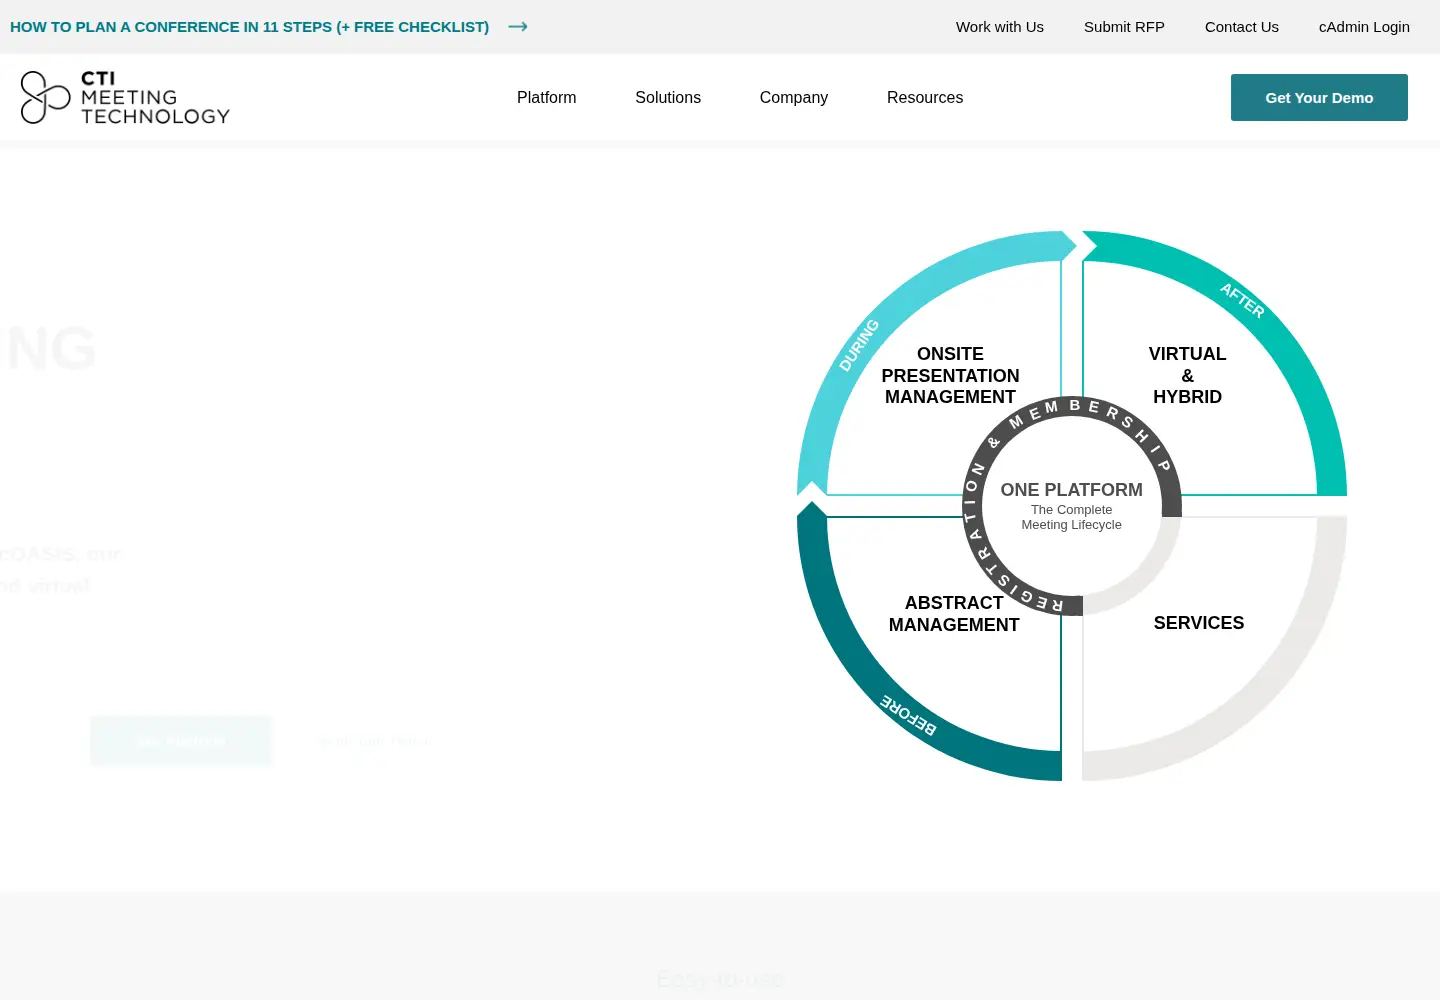1440x1000 pixels.
Task: Click the BEFORE arc label
Action: 908,715
